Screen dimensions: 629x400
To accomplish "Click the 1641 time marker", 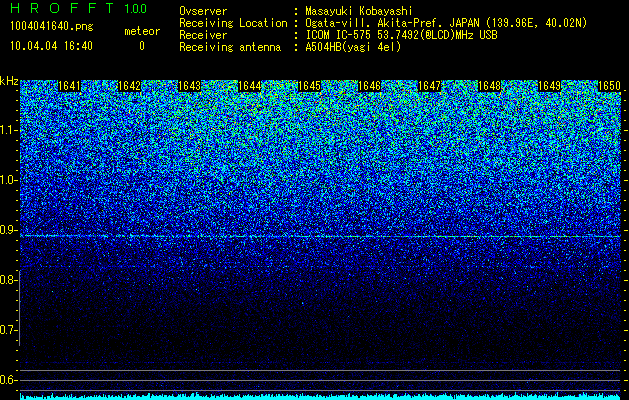I will [69, 86].
